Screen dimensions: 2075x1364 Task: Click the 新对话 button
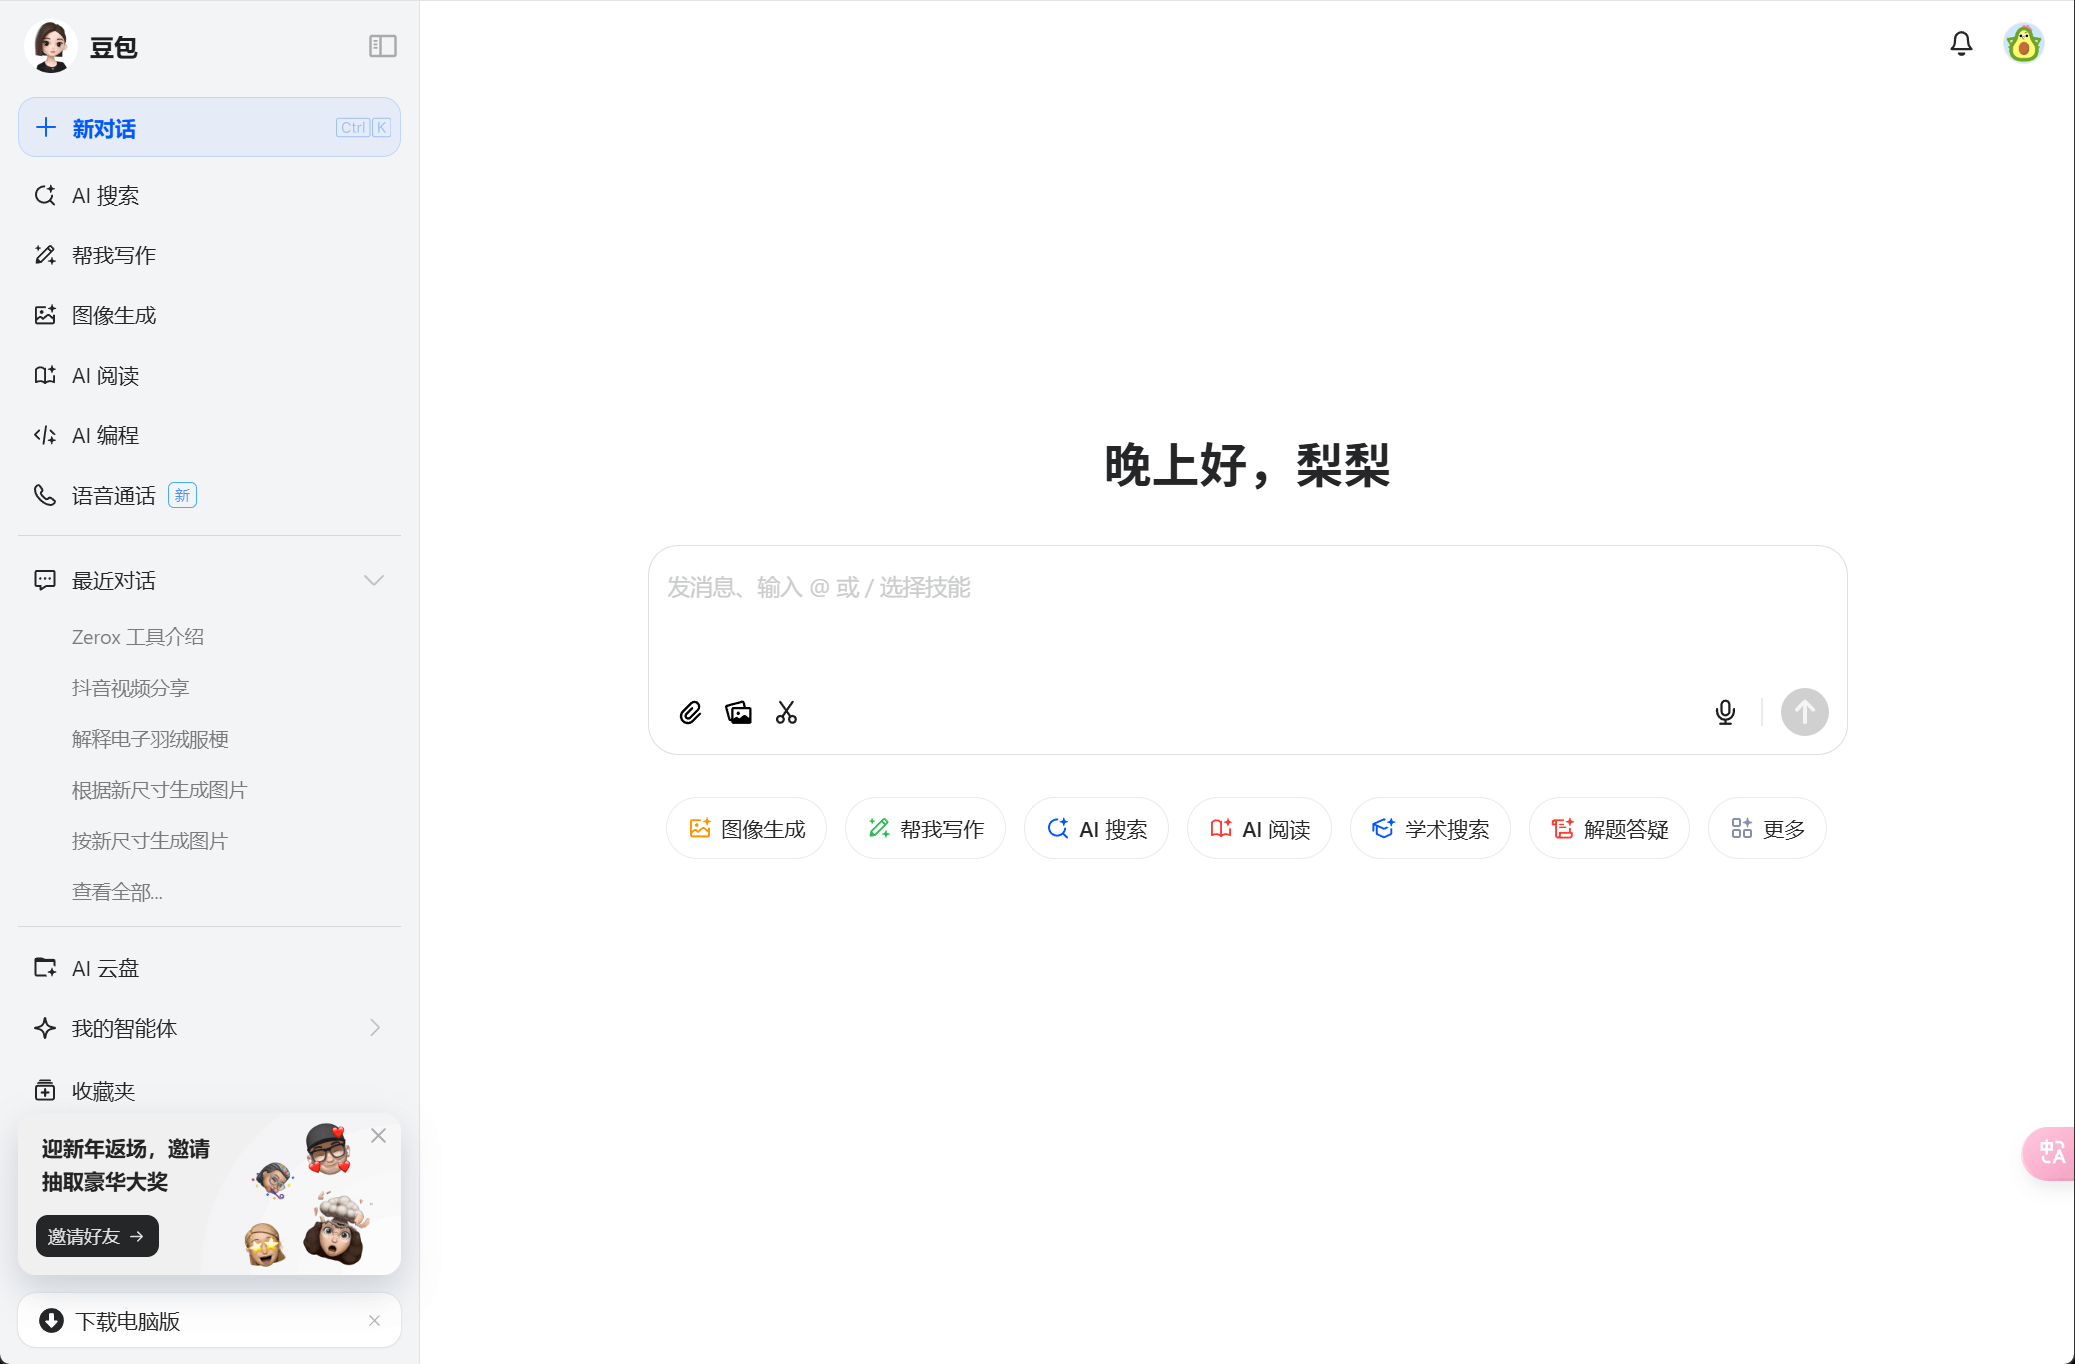209,128
